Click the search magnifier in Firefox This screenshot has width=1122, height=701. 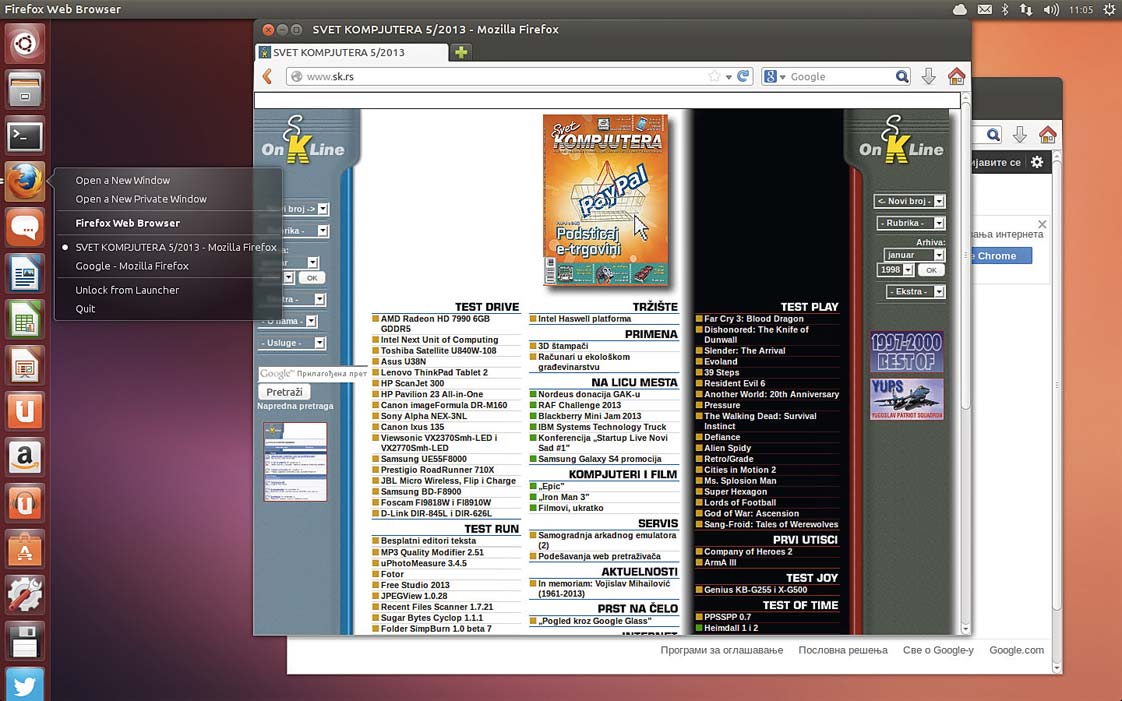902,76
